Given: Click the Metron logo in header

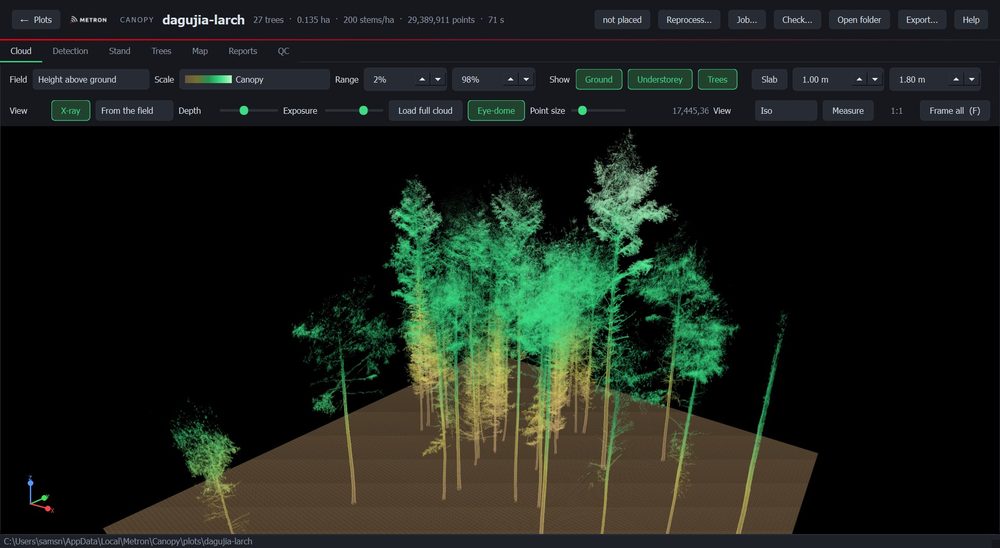Looking at the screenshot, I should pos(89,20).
